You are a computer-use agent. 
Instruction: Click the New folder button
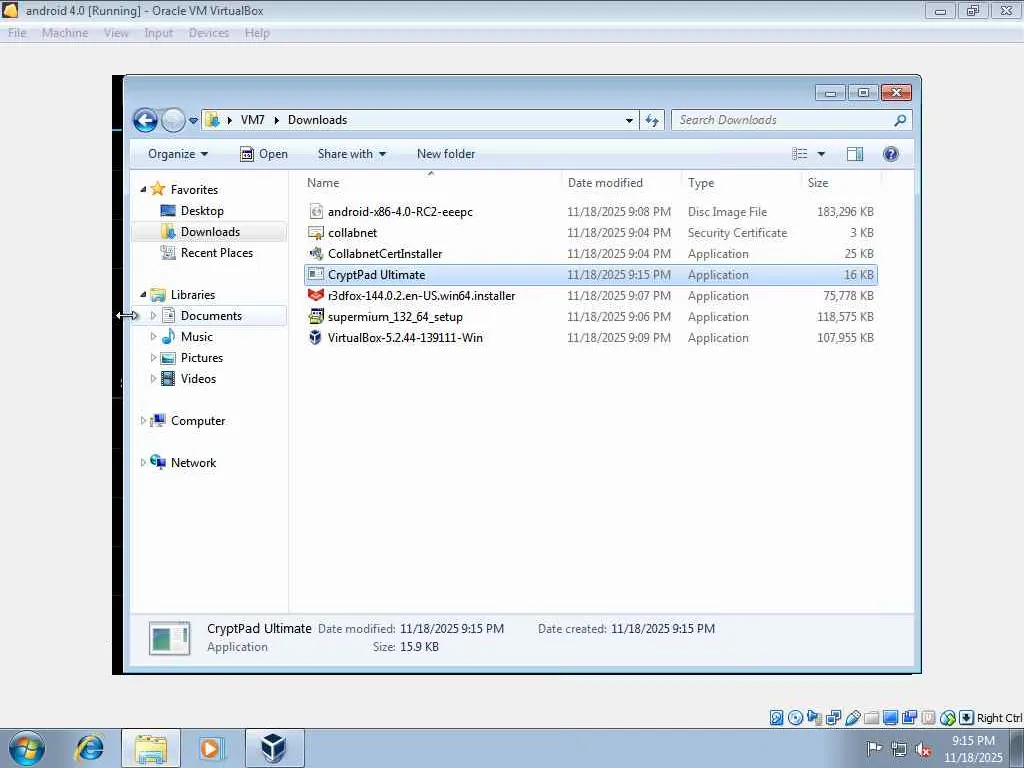tap(446, 154)
